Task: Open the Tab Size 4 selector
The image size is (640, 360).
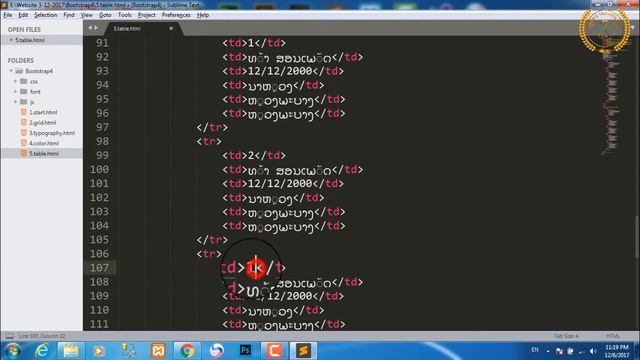Action: pyautogui.click(x=566, y=336)
